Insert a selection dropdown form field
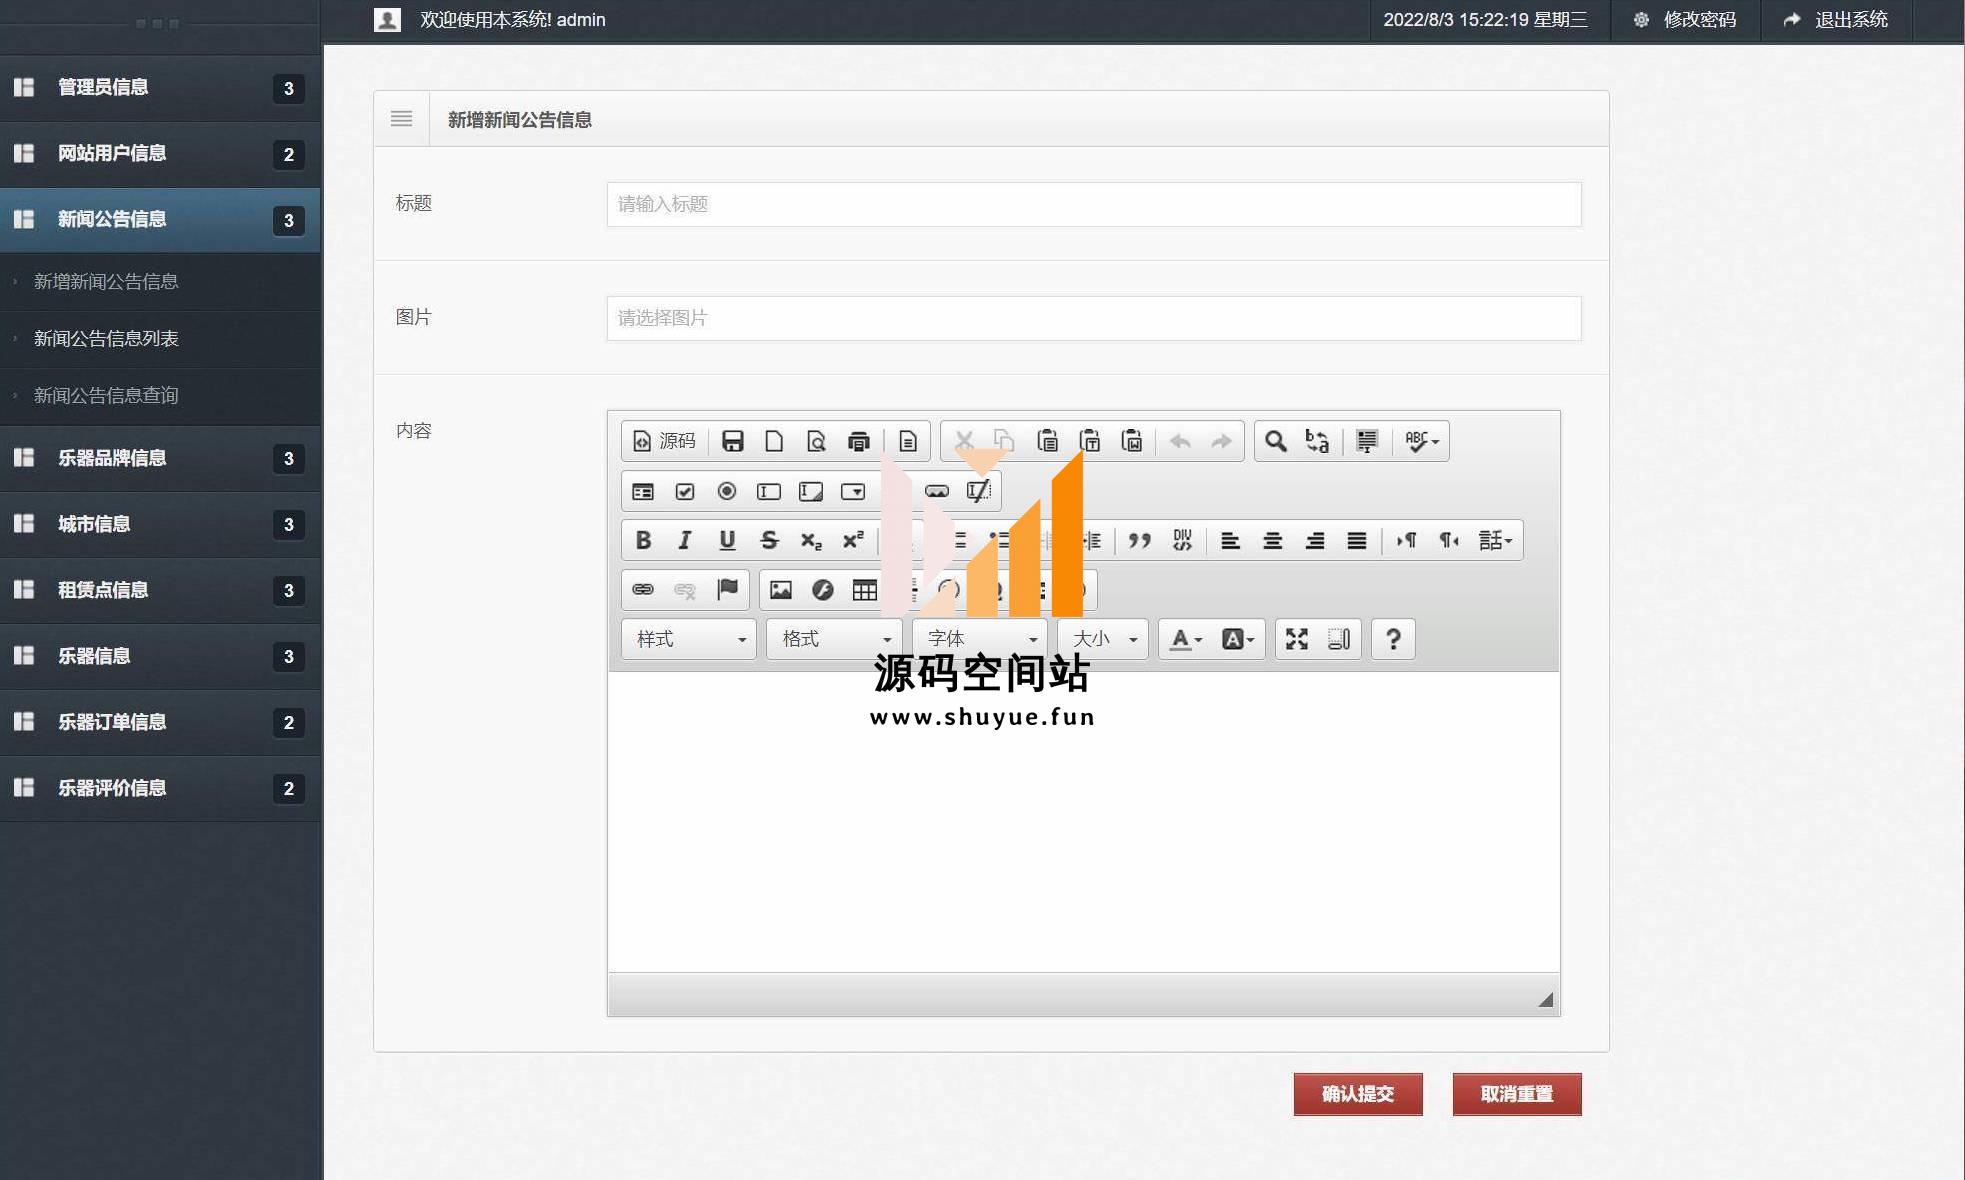Viewport: 1965px width, 1180px height. pos(853,491)
